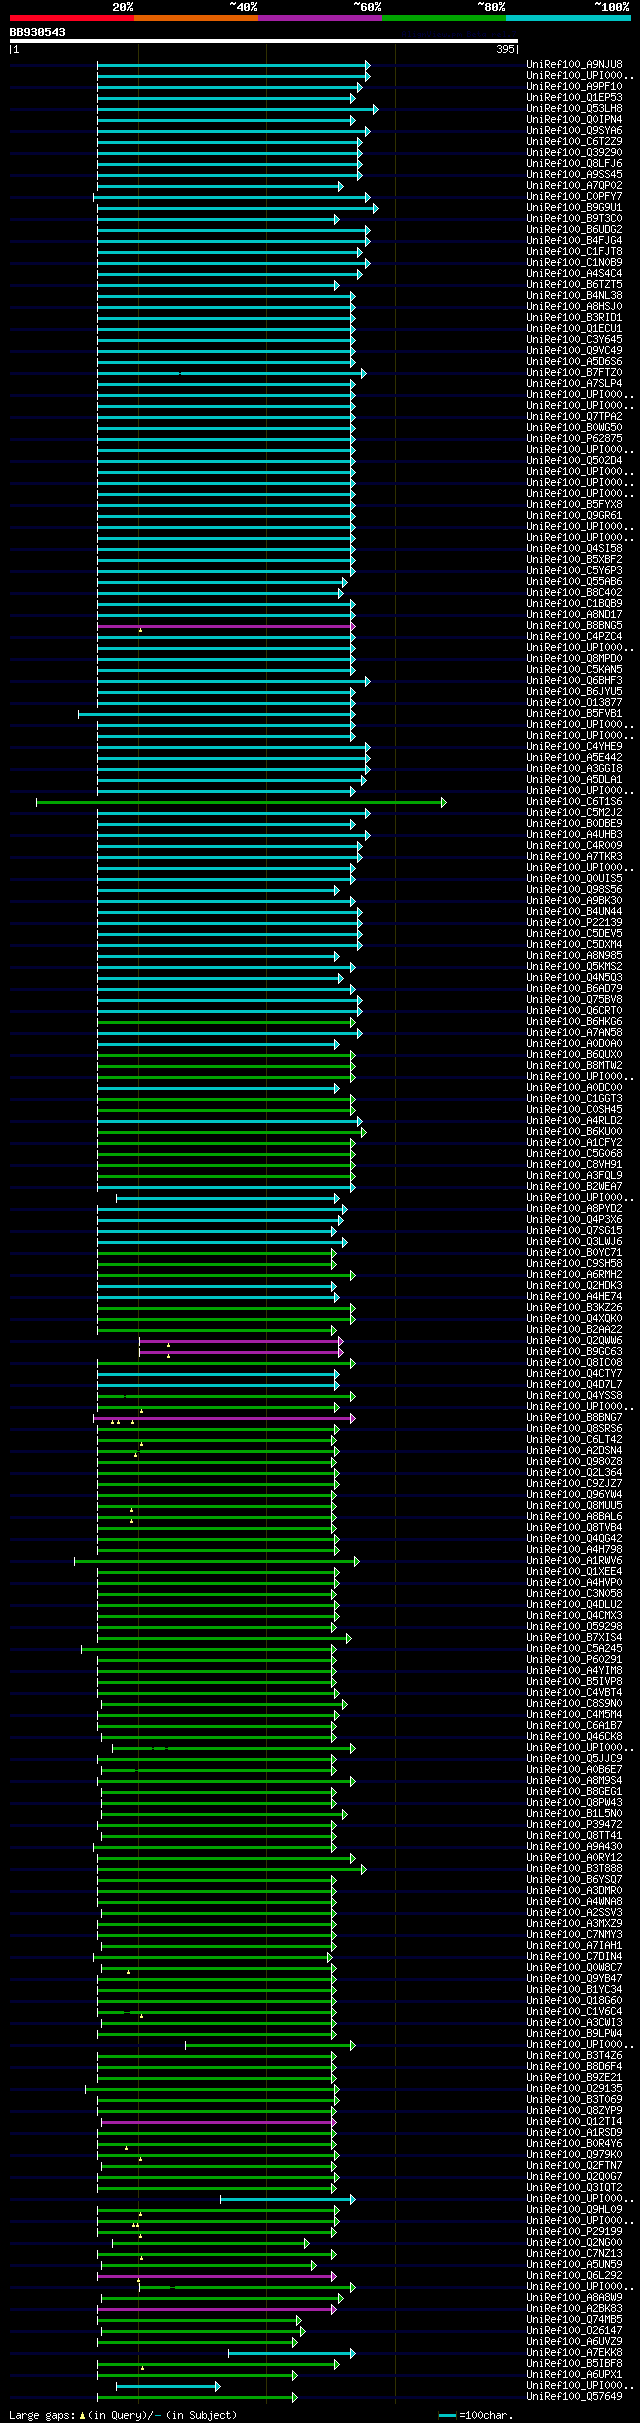The width and height of the screenshot is (640, 2423).
Task: Select label UniRef100_P62875
Action: 574,439
